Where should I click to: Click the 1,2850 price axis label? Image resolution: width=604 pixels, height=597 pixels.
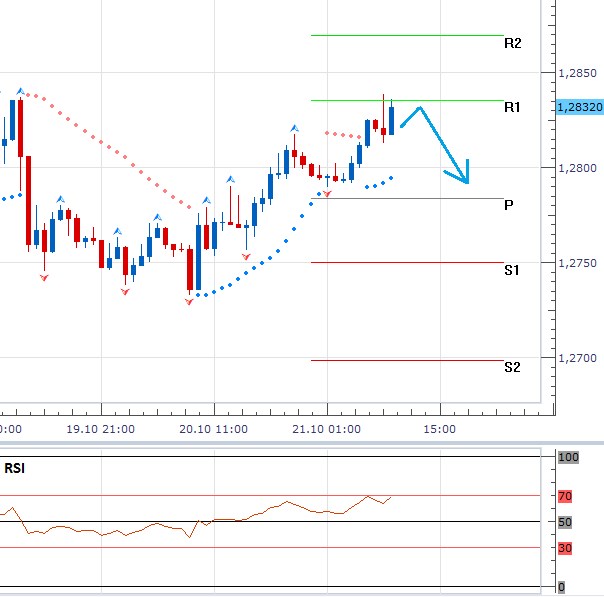click(574, 73)
